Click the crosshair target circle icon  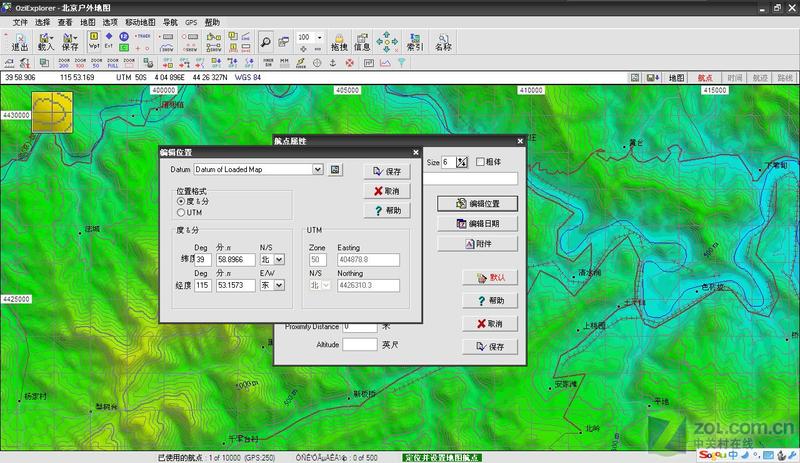(x=317, y=63)
